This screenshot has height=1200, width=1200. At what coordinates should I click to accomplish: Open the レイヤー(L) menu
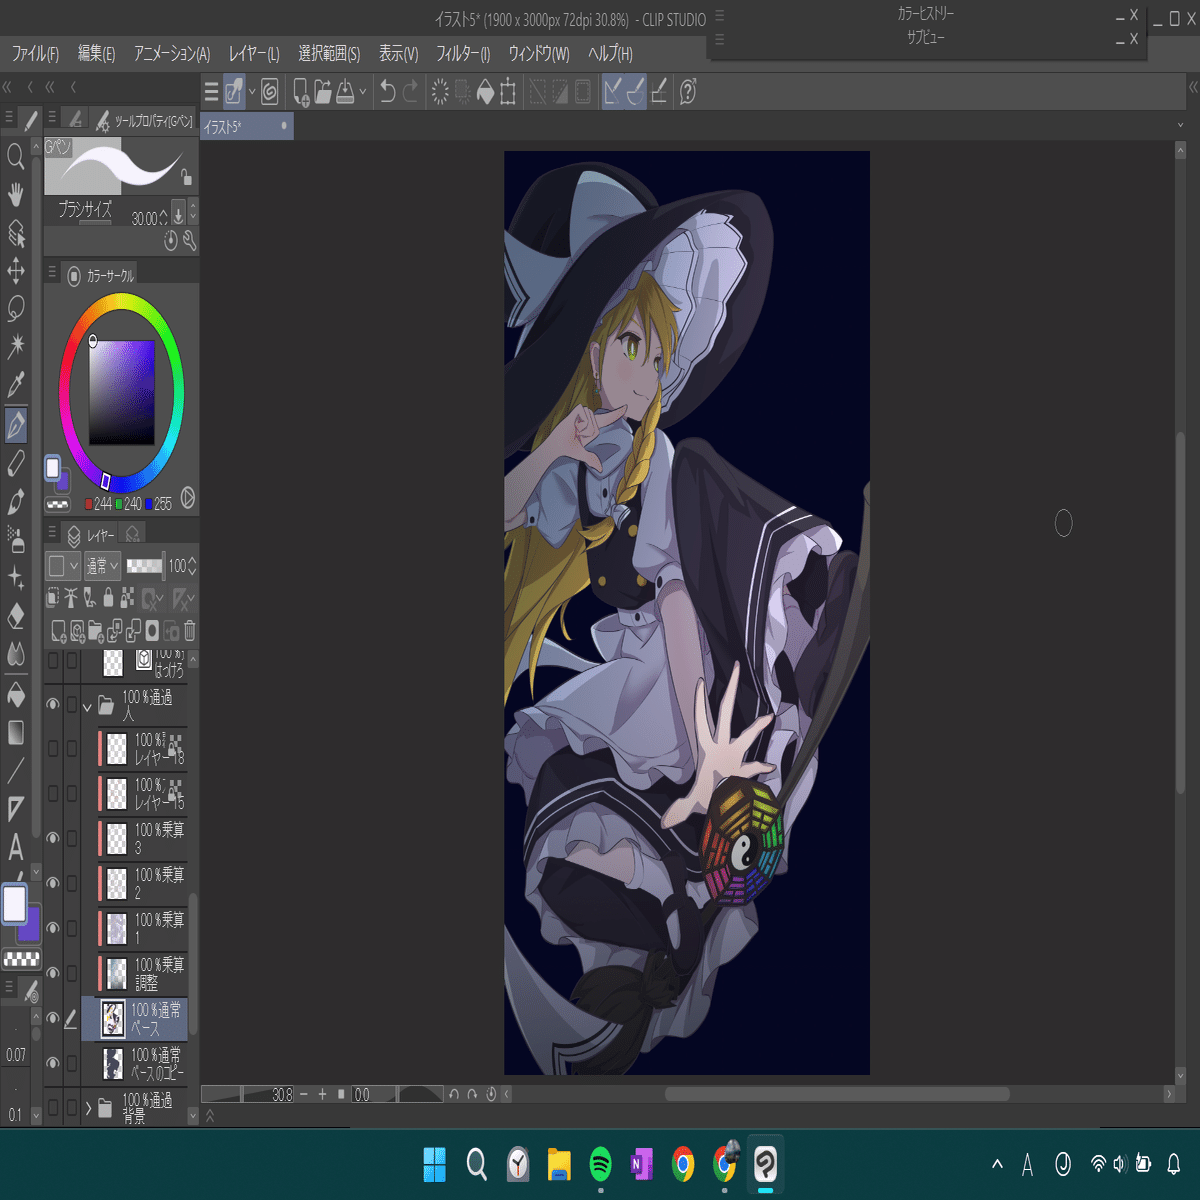point(254,54)
